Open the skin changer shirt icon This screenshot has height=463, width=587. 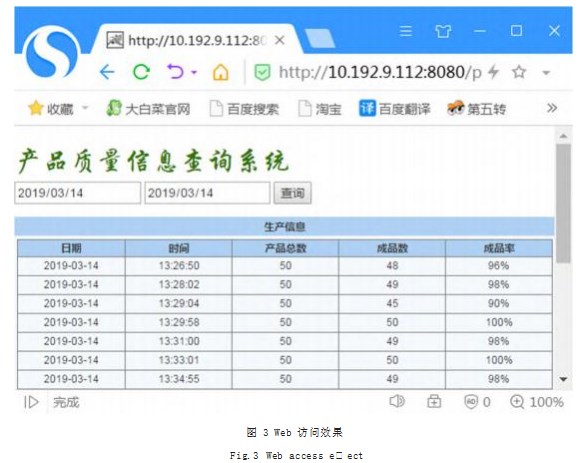pos(443,31)
